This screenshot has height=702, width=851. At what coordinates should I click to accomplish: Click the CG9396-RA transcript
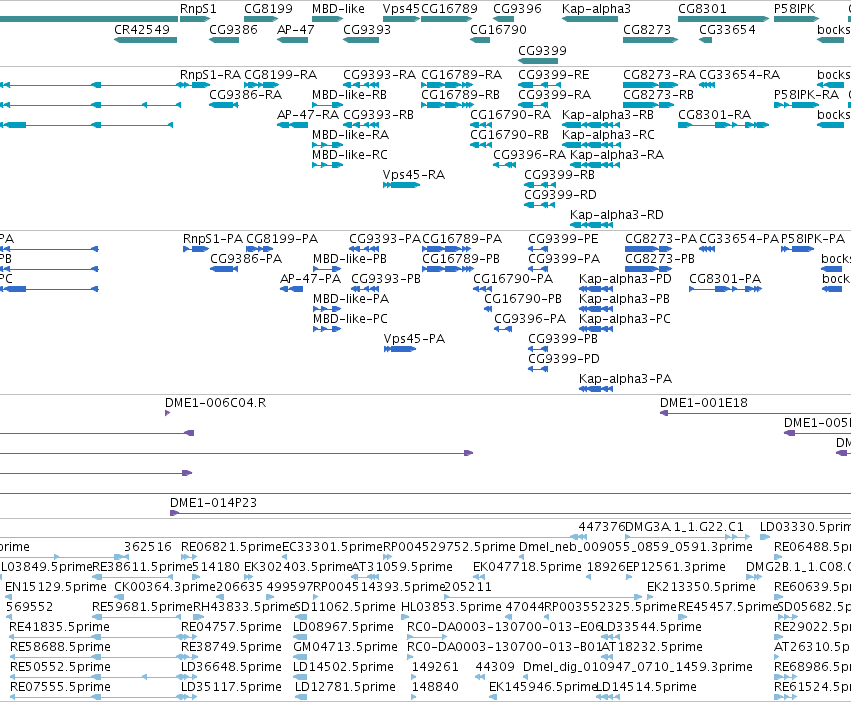point(504,165)
